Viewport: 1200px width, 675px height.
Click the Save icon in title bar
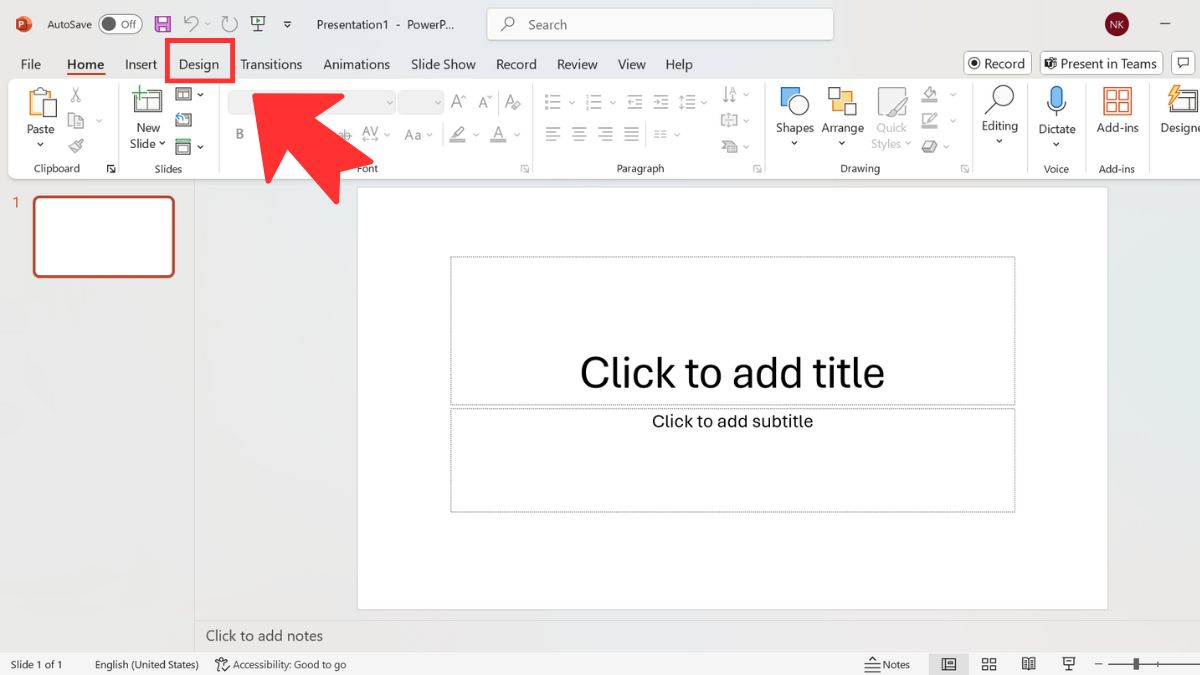click(162, 24)
